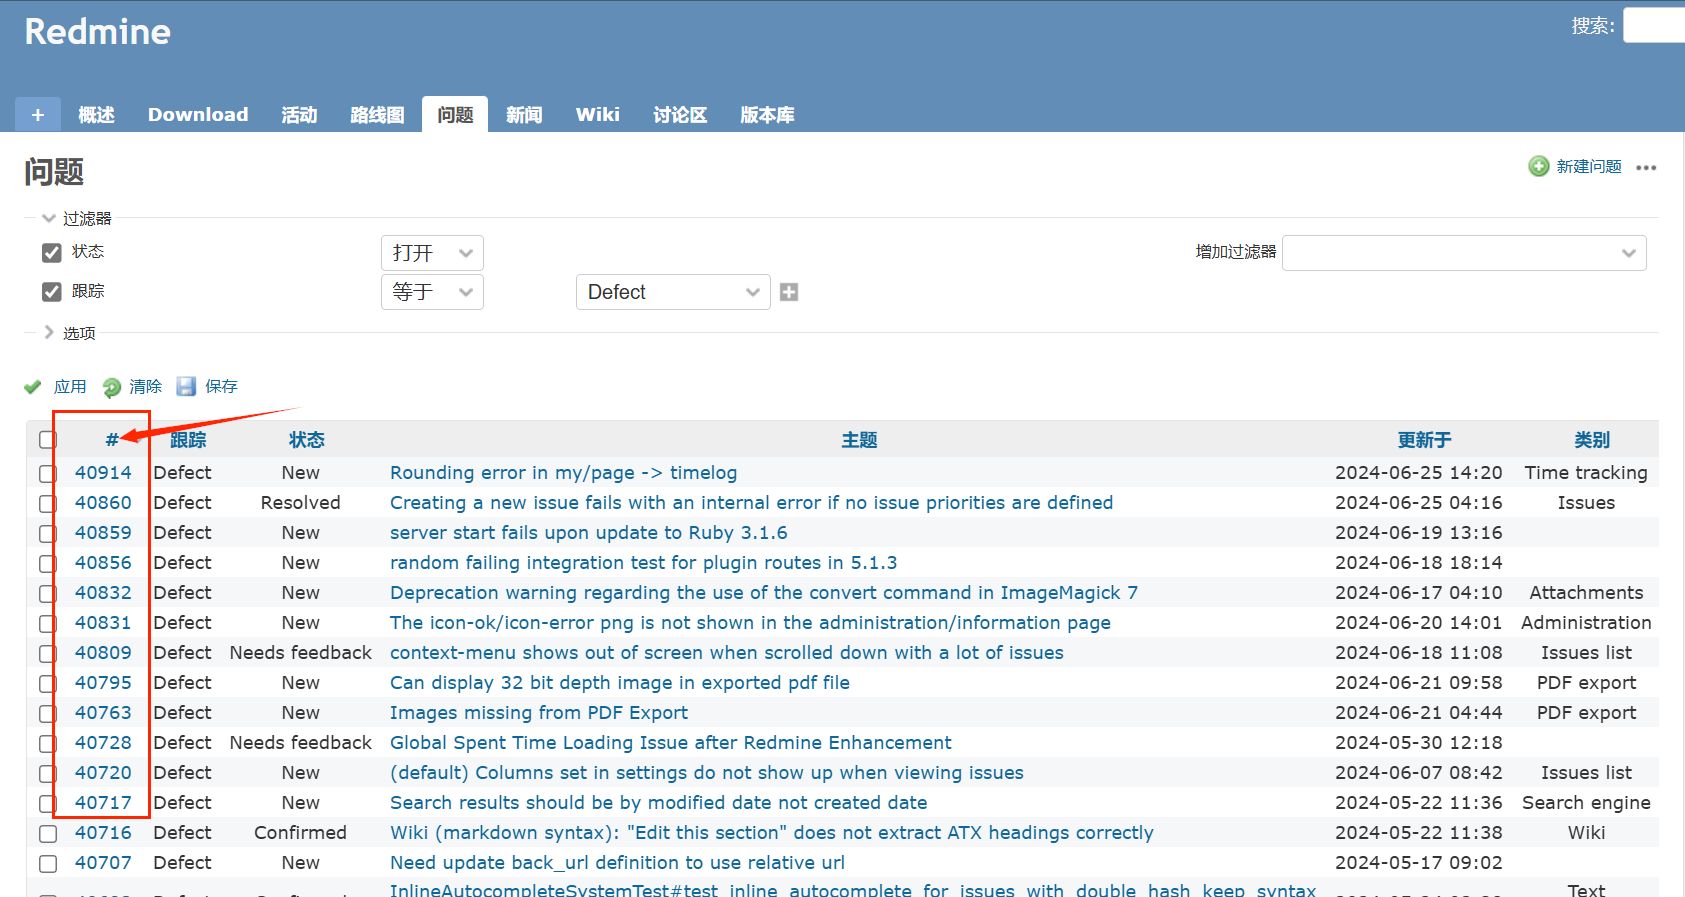
Task: Open issue number 40728
Action: [103, 743]
